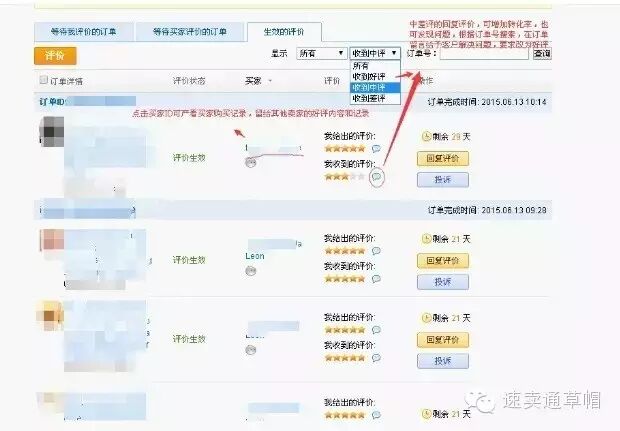The height and width of the screenshot is (431, 620).
Task: Click 订单完成时间 2015.06.13 10:14 text
Action: 487,102
